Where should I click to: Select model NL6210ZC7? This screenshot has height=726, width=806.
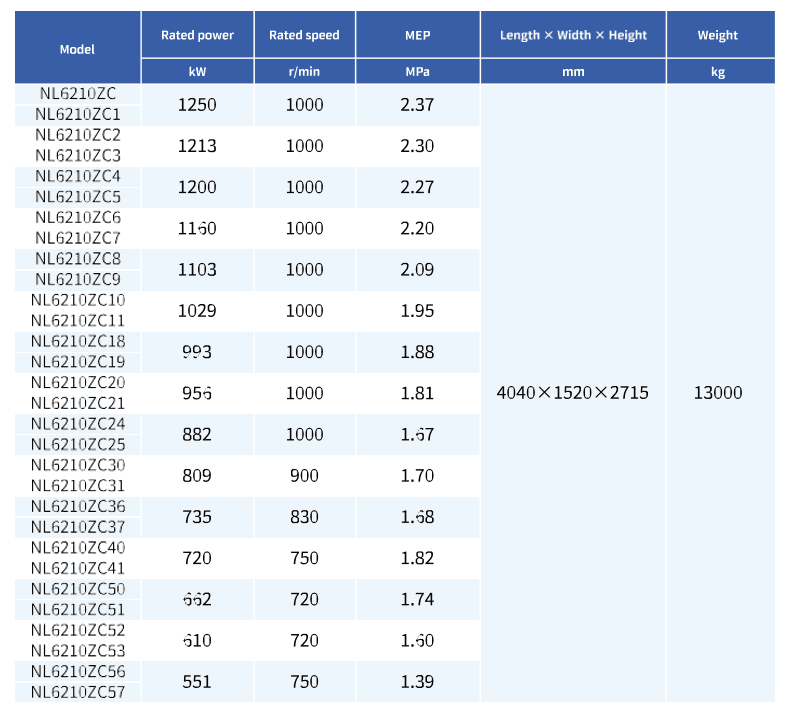pyautogui.click(x=78, y=238)
